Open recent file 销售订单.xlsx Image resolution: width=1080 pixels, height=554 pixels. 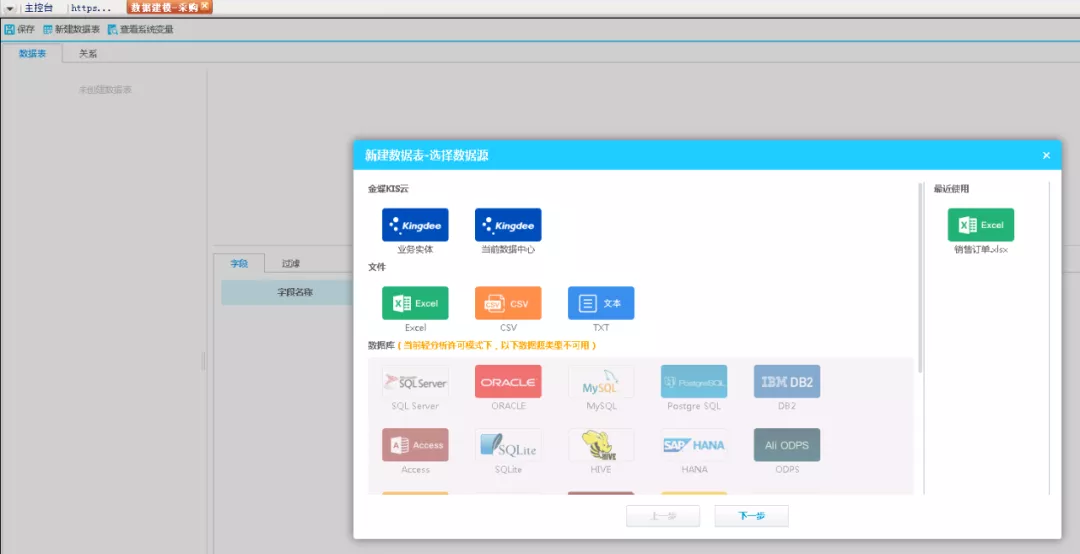981,225
